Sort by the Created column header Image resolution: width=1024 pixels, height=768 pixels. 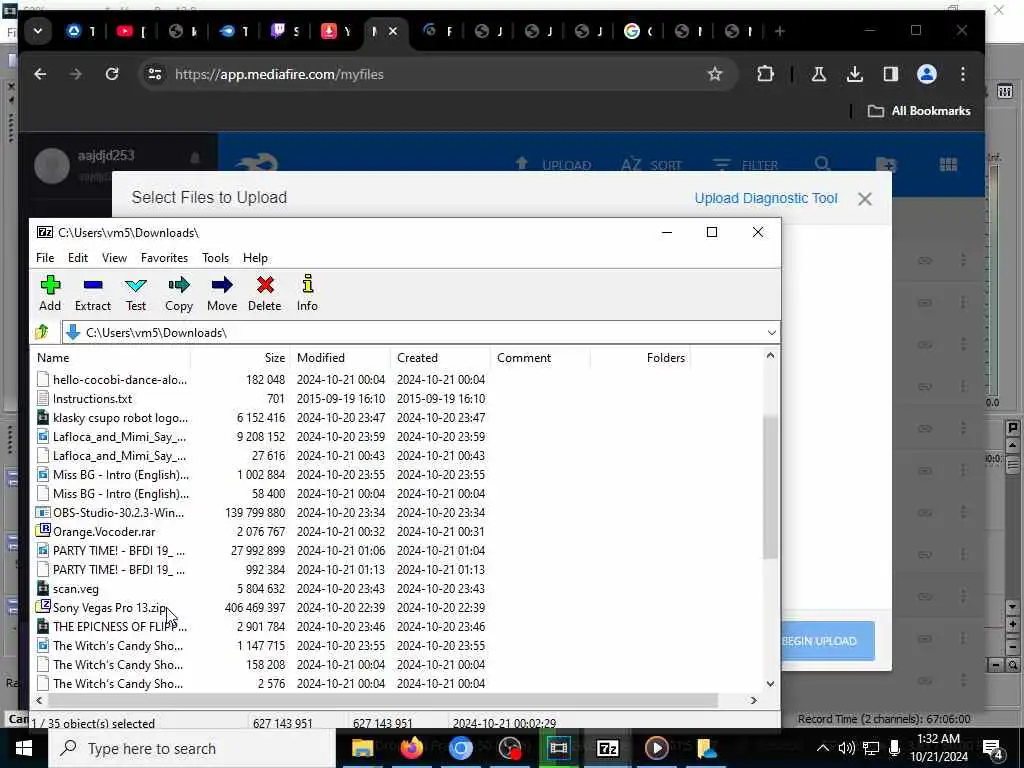pyautogui.click(x=440, y=358)
